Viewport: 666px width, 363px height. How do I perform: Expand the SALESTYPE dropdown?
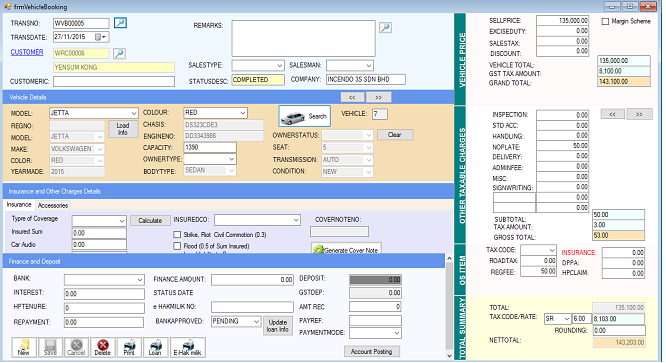279,65
